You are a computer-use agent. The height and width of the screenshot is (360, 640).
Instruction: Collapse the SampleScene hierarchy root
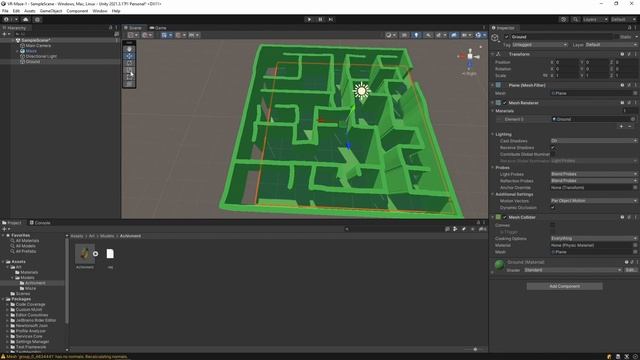tap(12, 40)
